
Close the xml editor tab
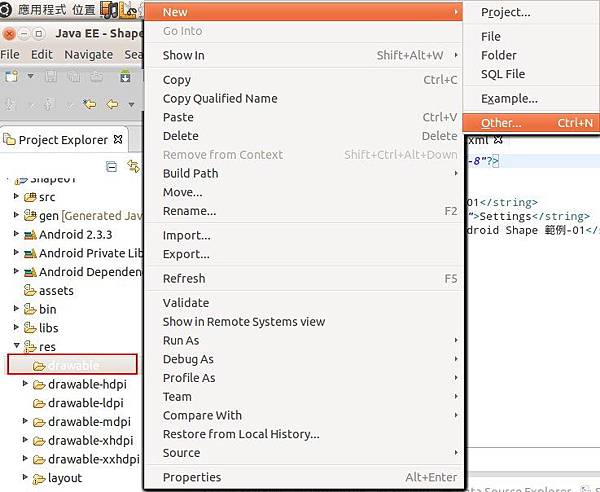498,140
